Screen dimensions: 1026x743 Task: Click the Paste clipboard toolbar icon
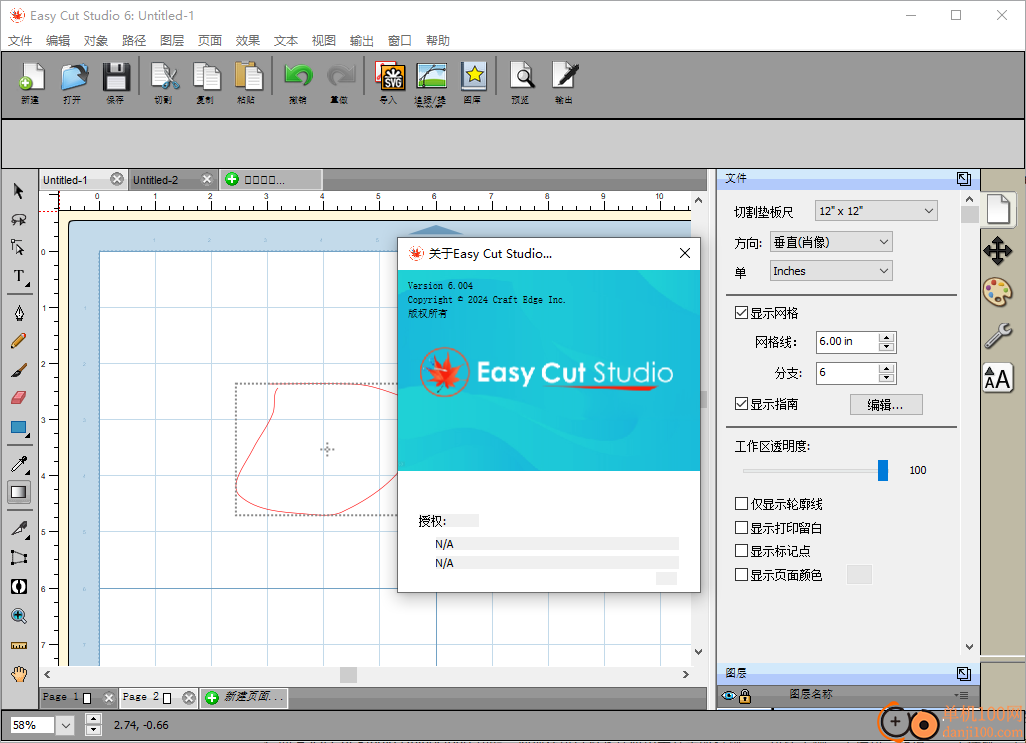(248, 77)
